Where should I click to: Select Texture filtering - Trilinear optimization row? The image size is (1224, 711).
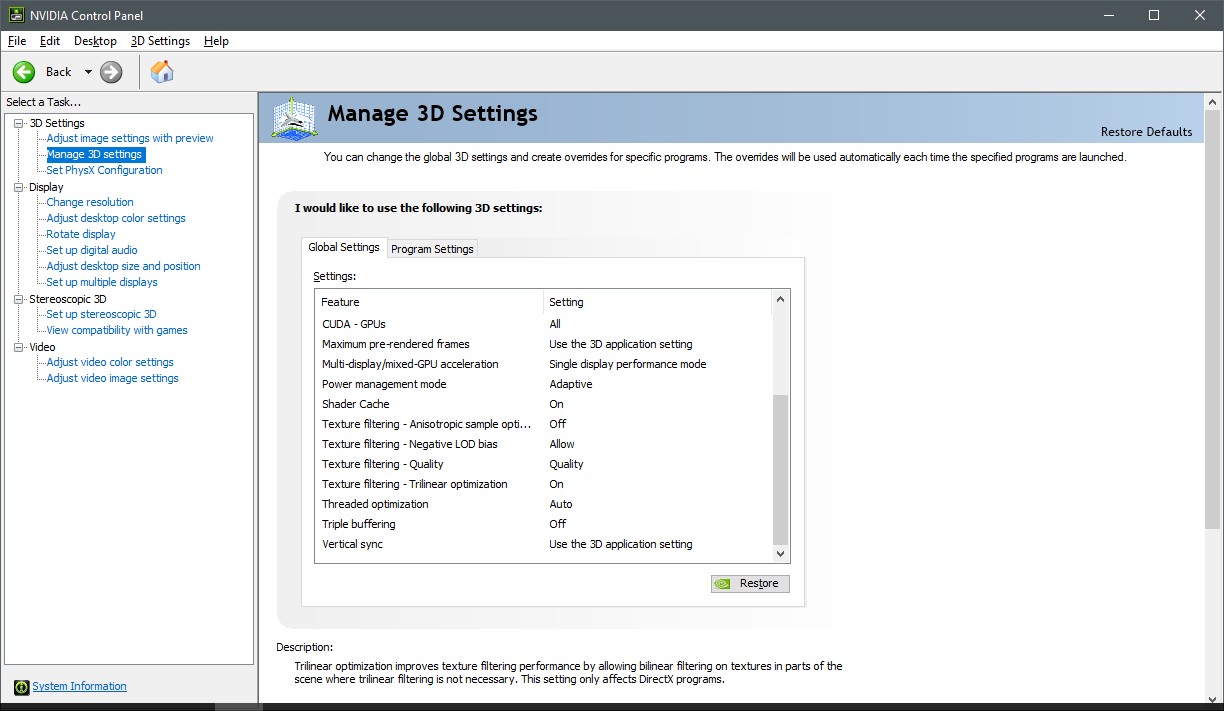coord(544,484)
